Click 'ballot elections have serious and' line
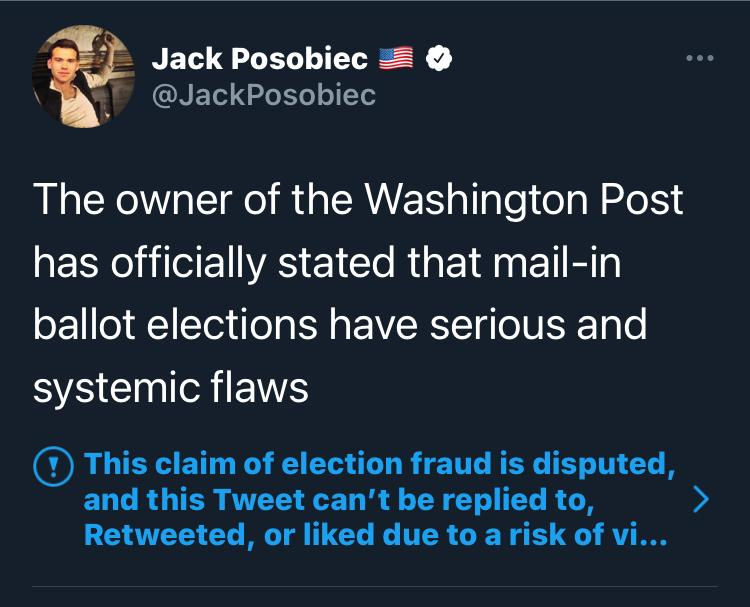750x607 pixels. point(340,324)
